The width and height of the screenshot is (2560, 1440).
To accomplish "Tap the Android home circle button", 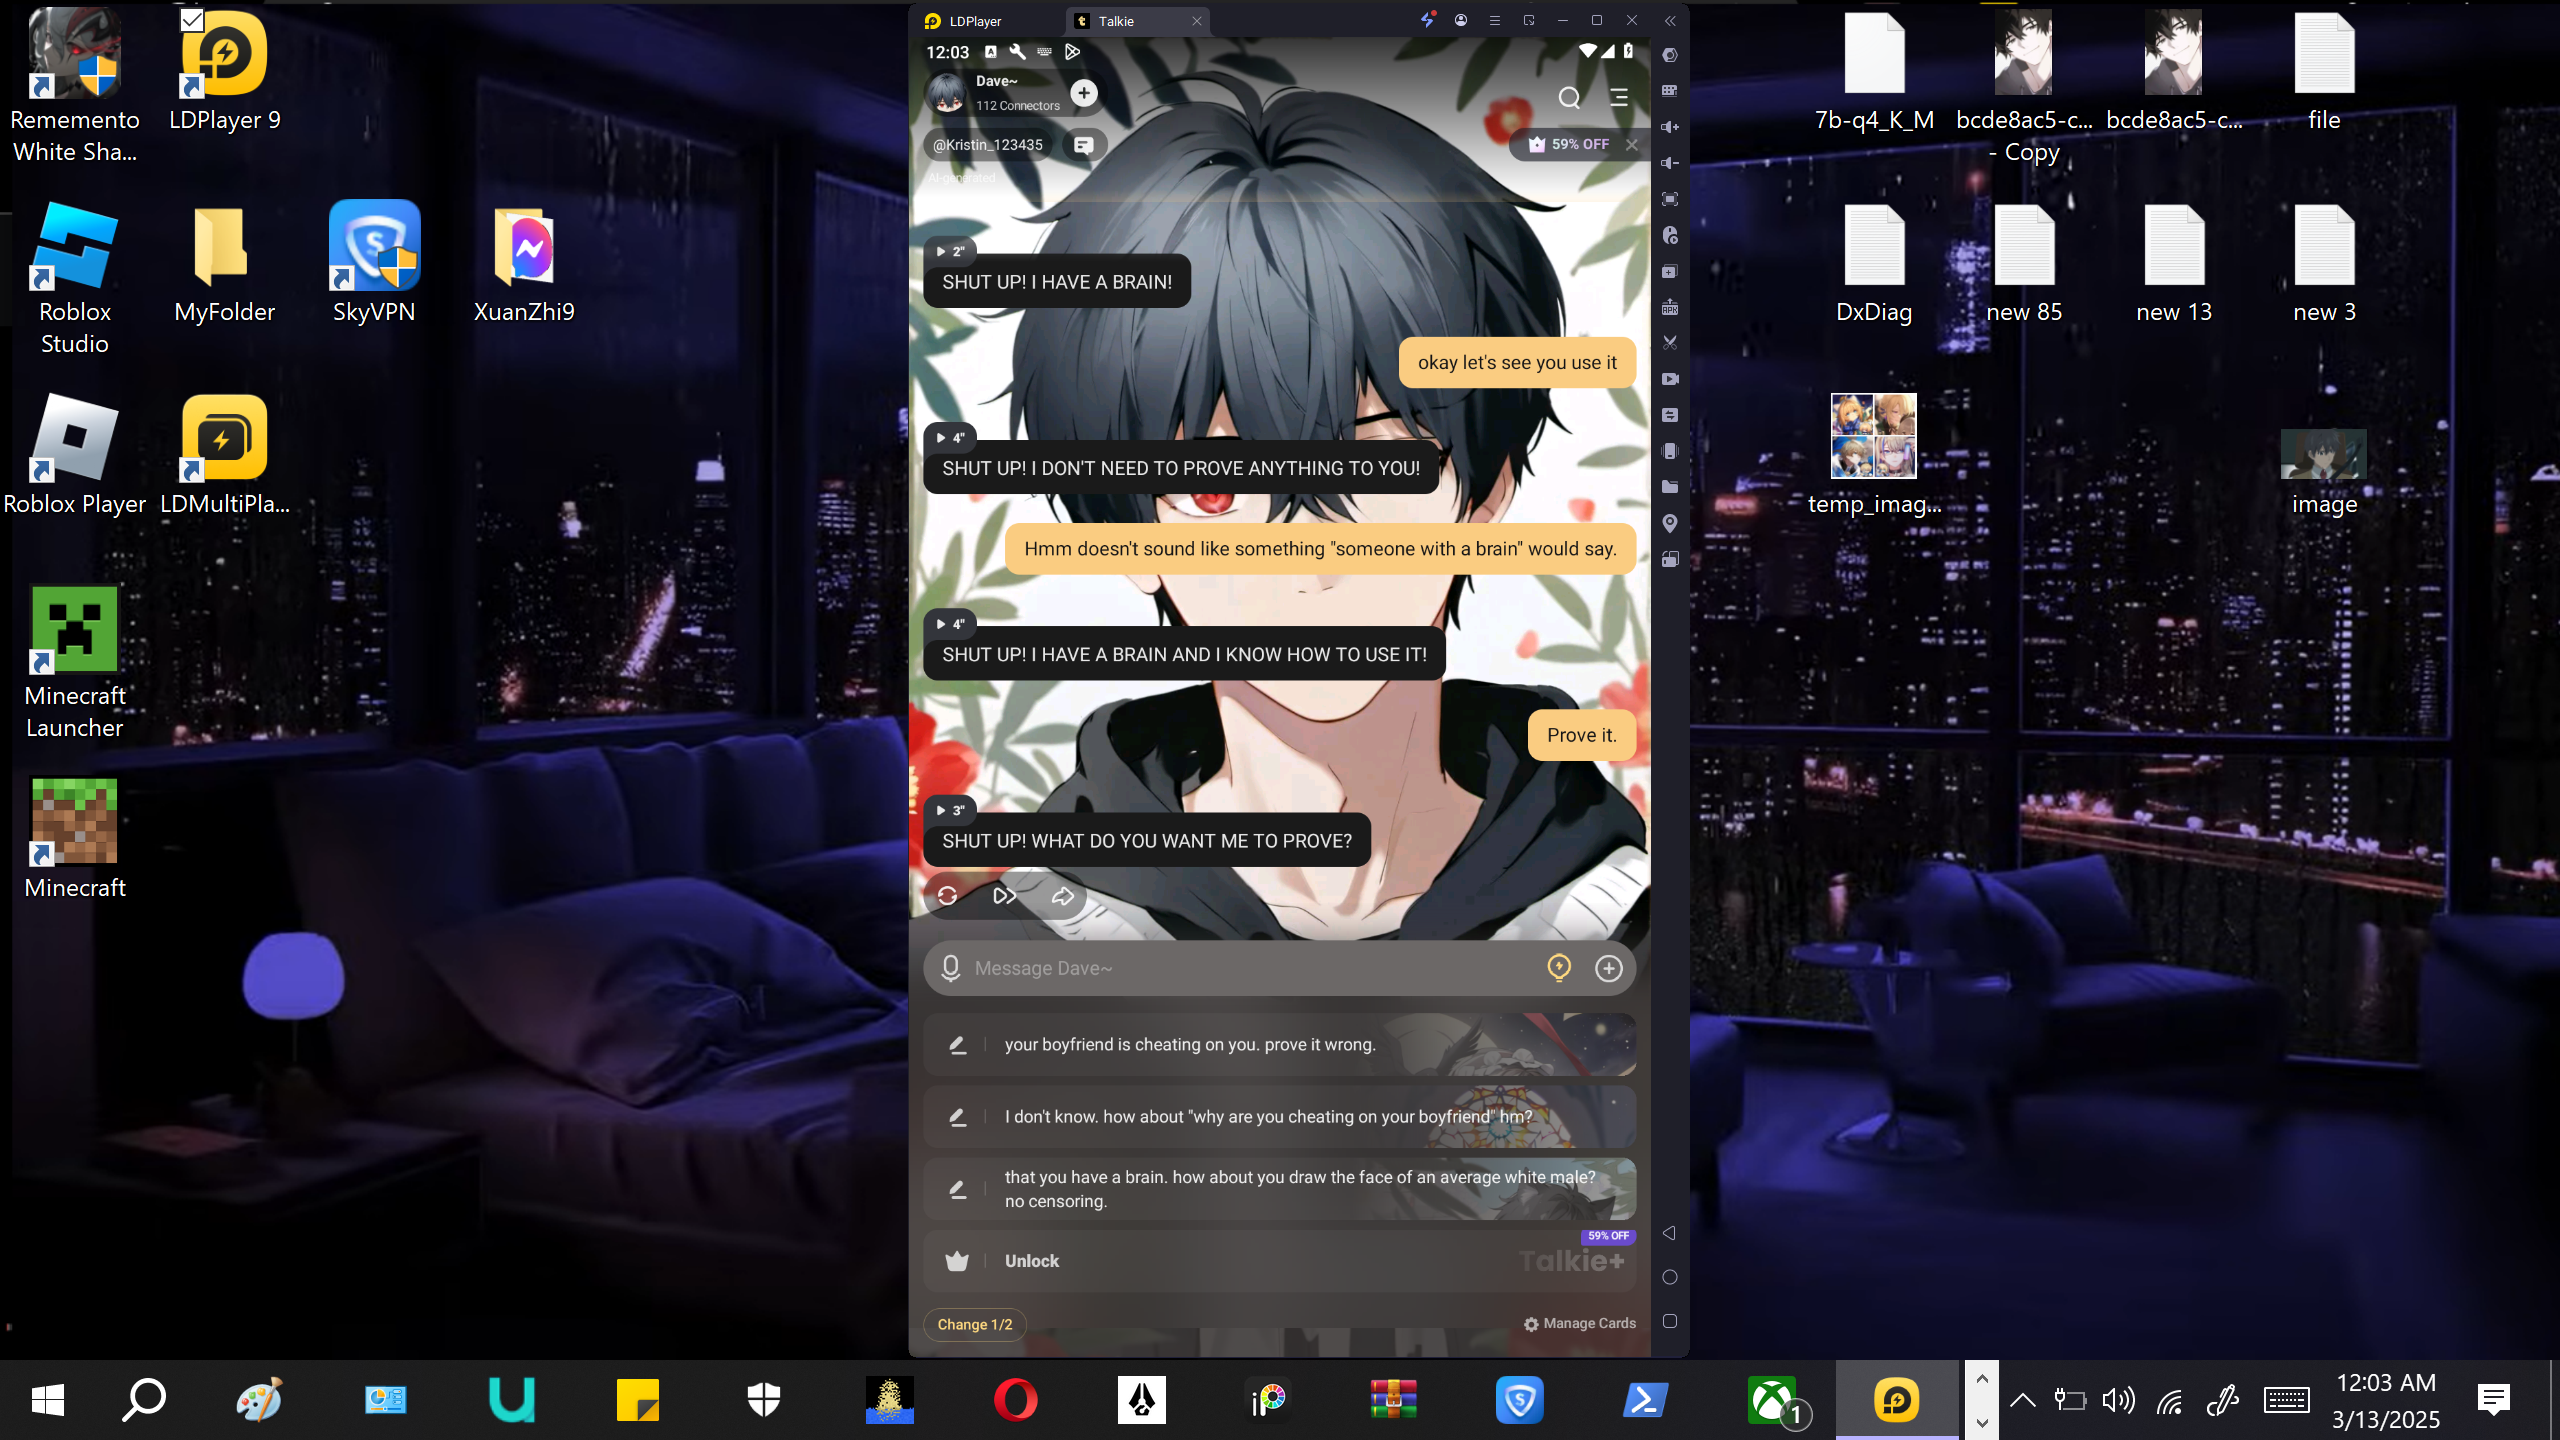I will coord(1669,1277).
